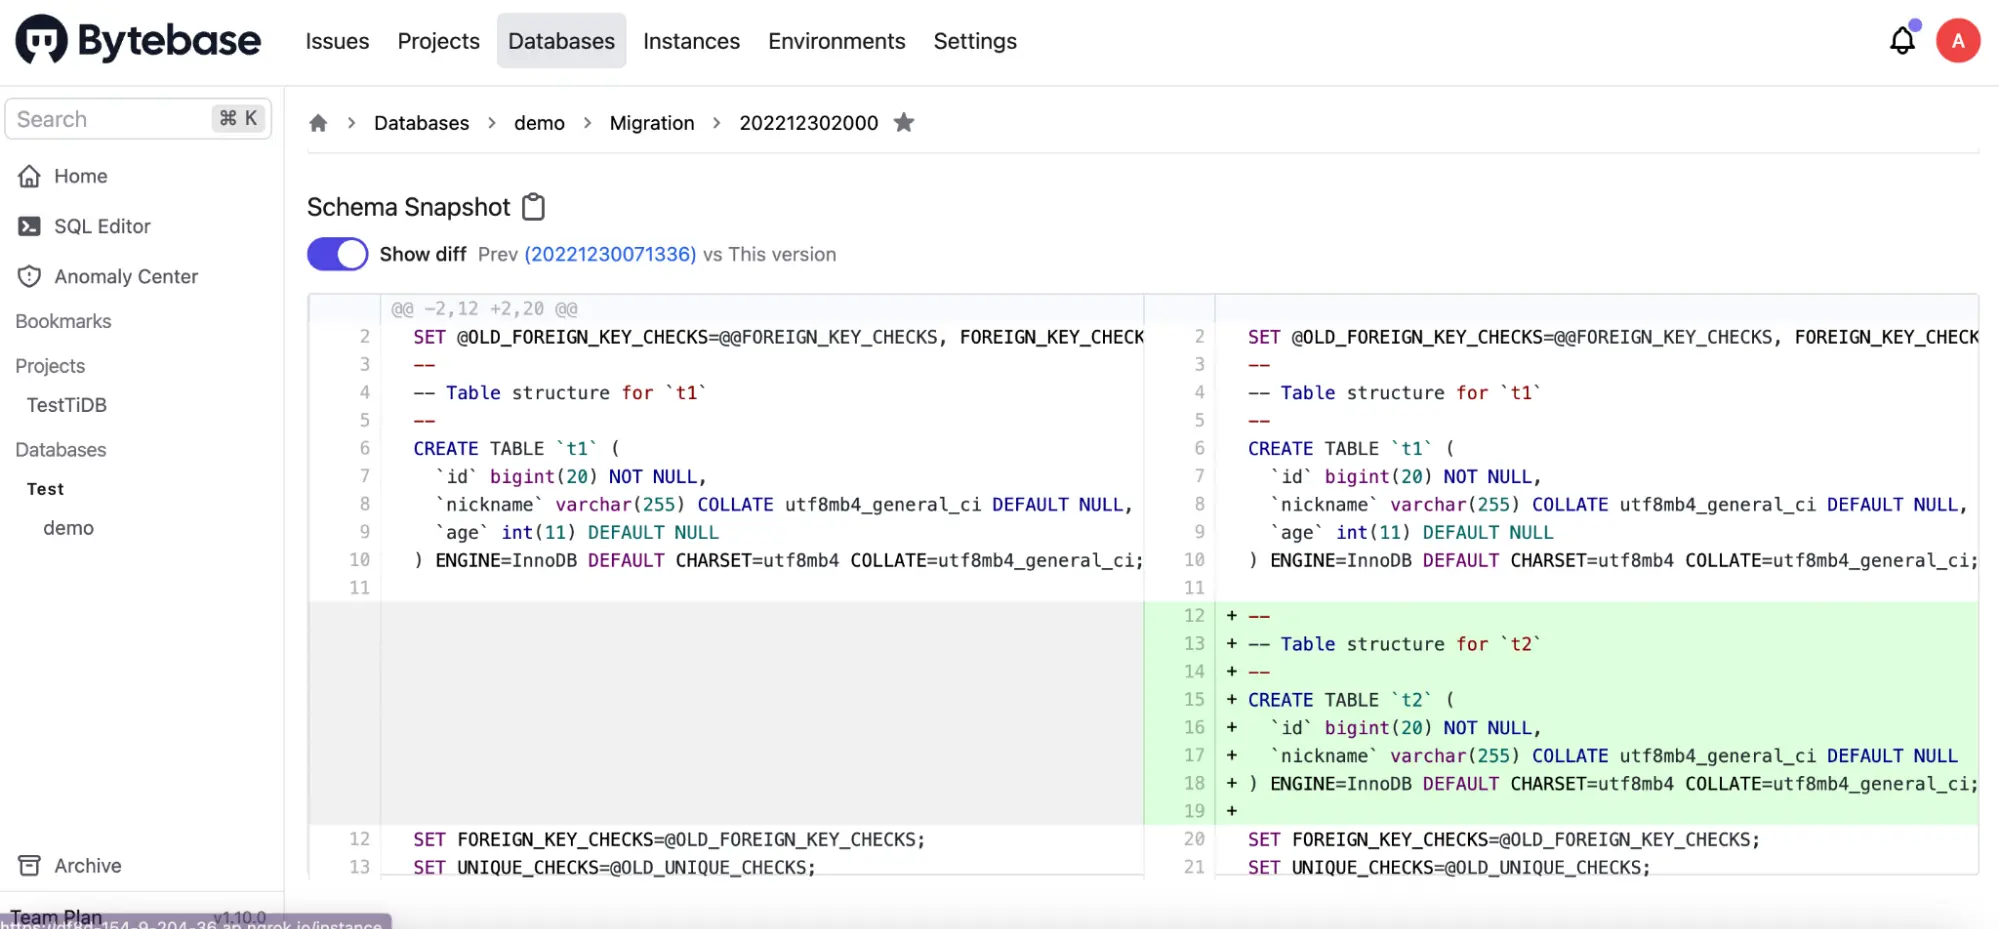Switch to the Issues tab
Screen dimensions: 1999x930
[x=336, y=41]
